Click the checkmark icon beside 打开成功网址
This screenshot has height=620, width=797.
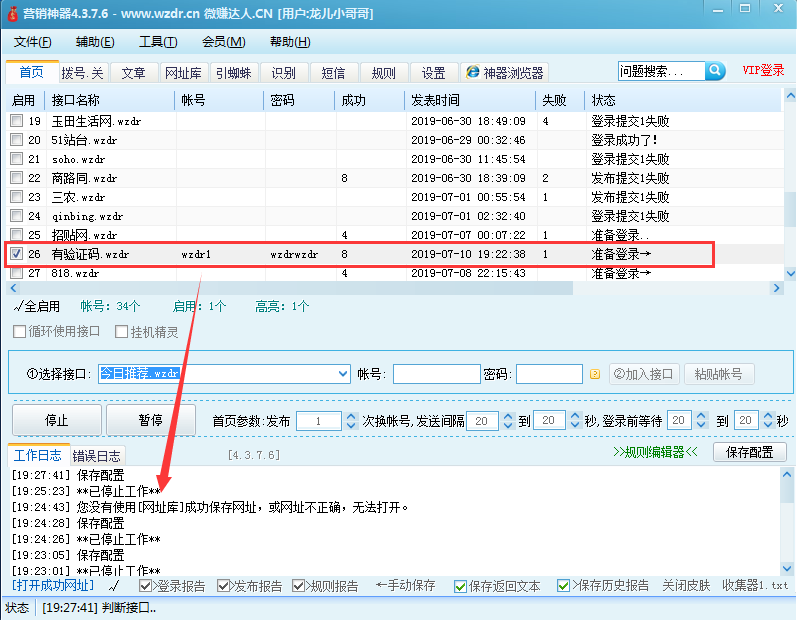tap(114, 586)
